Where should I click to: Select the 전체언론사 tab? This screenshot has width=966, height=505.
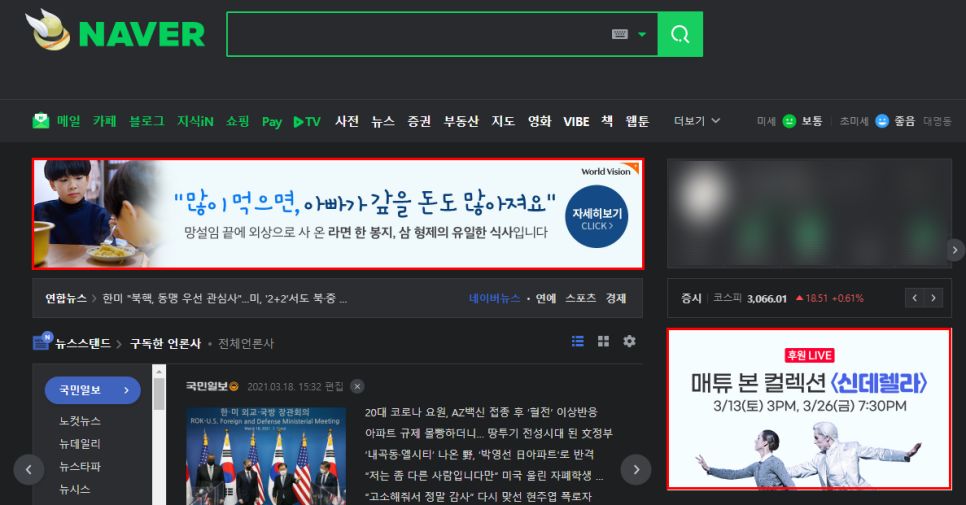click(246, 344)
